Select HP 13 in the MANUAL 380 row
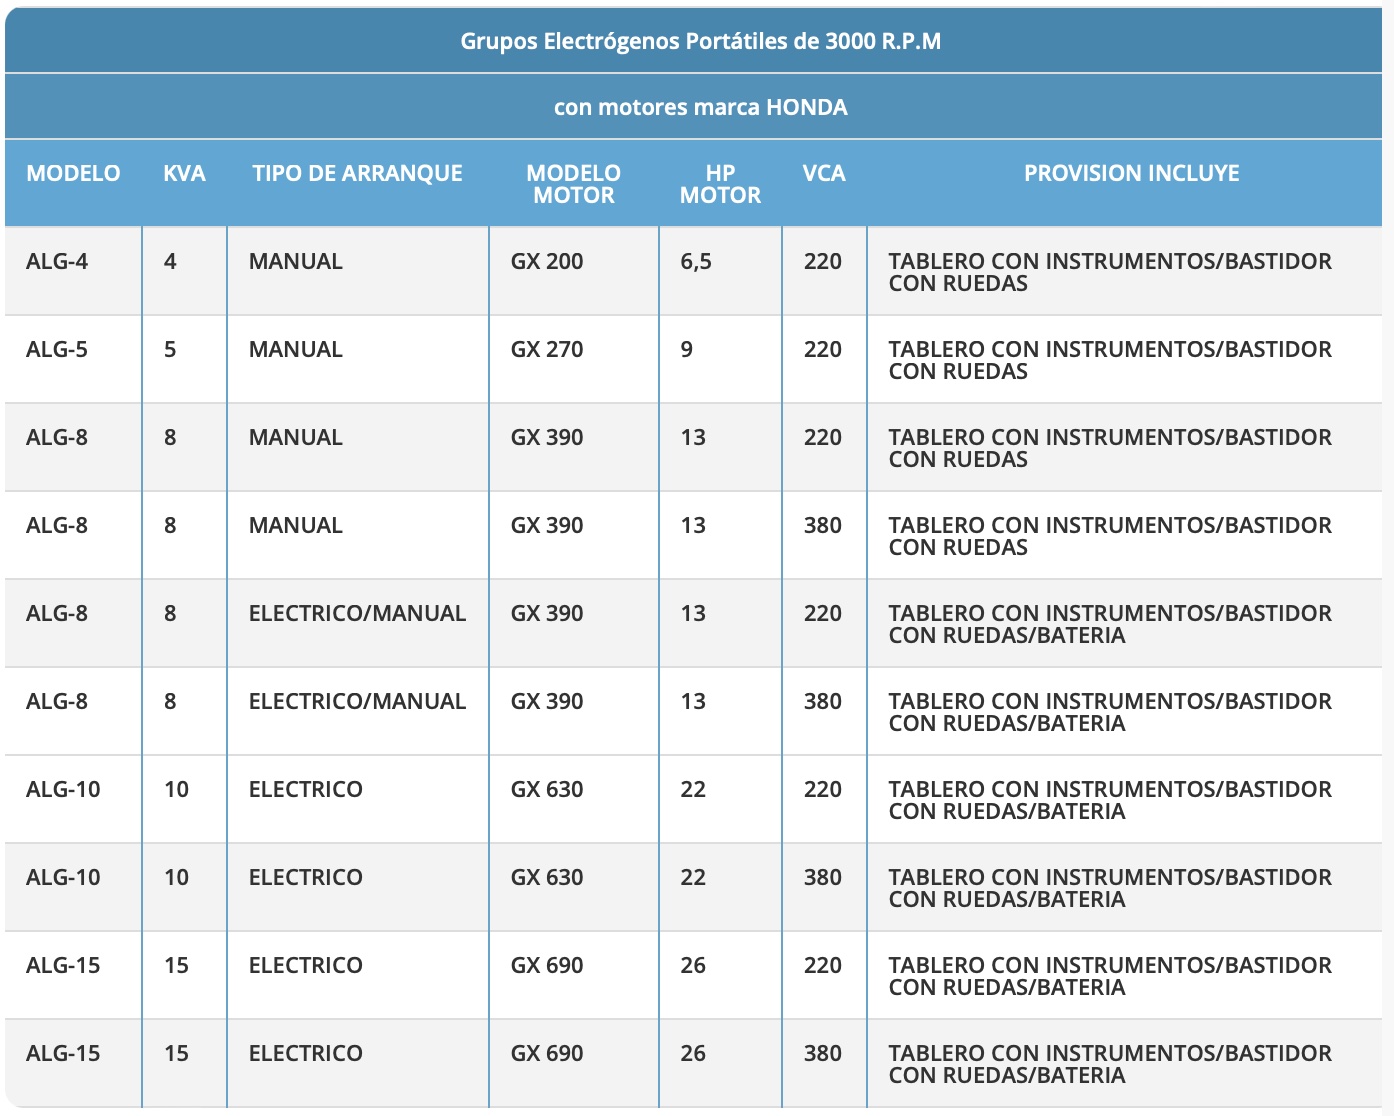 [x=693, y=525]
